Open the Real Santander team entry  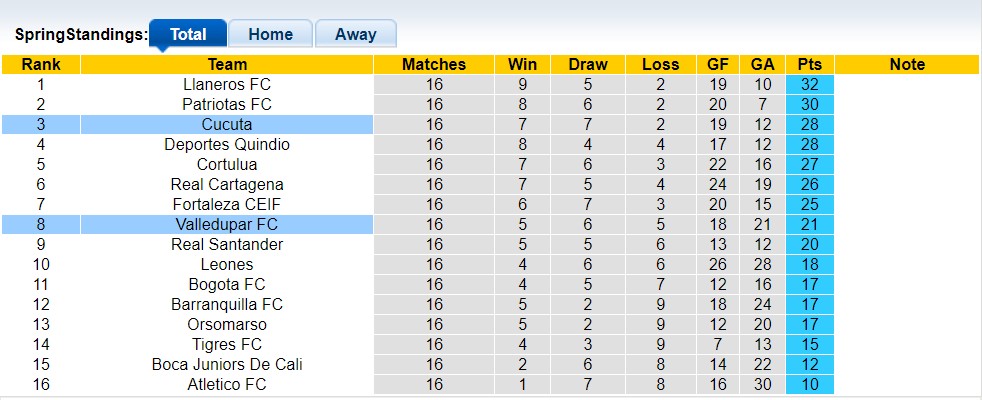click(227, 245)
